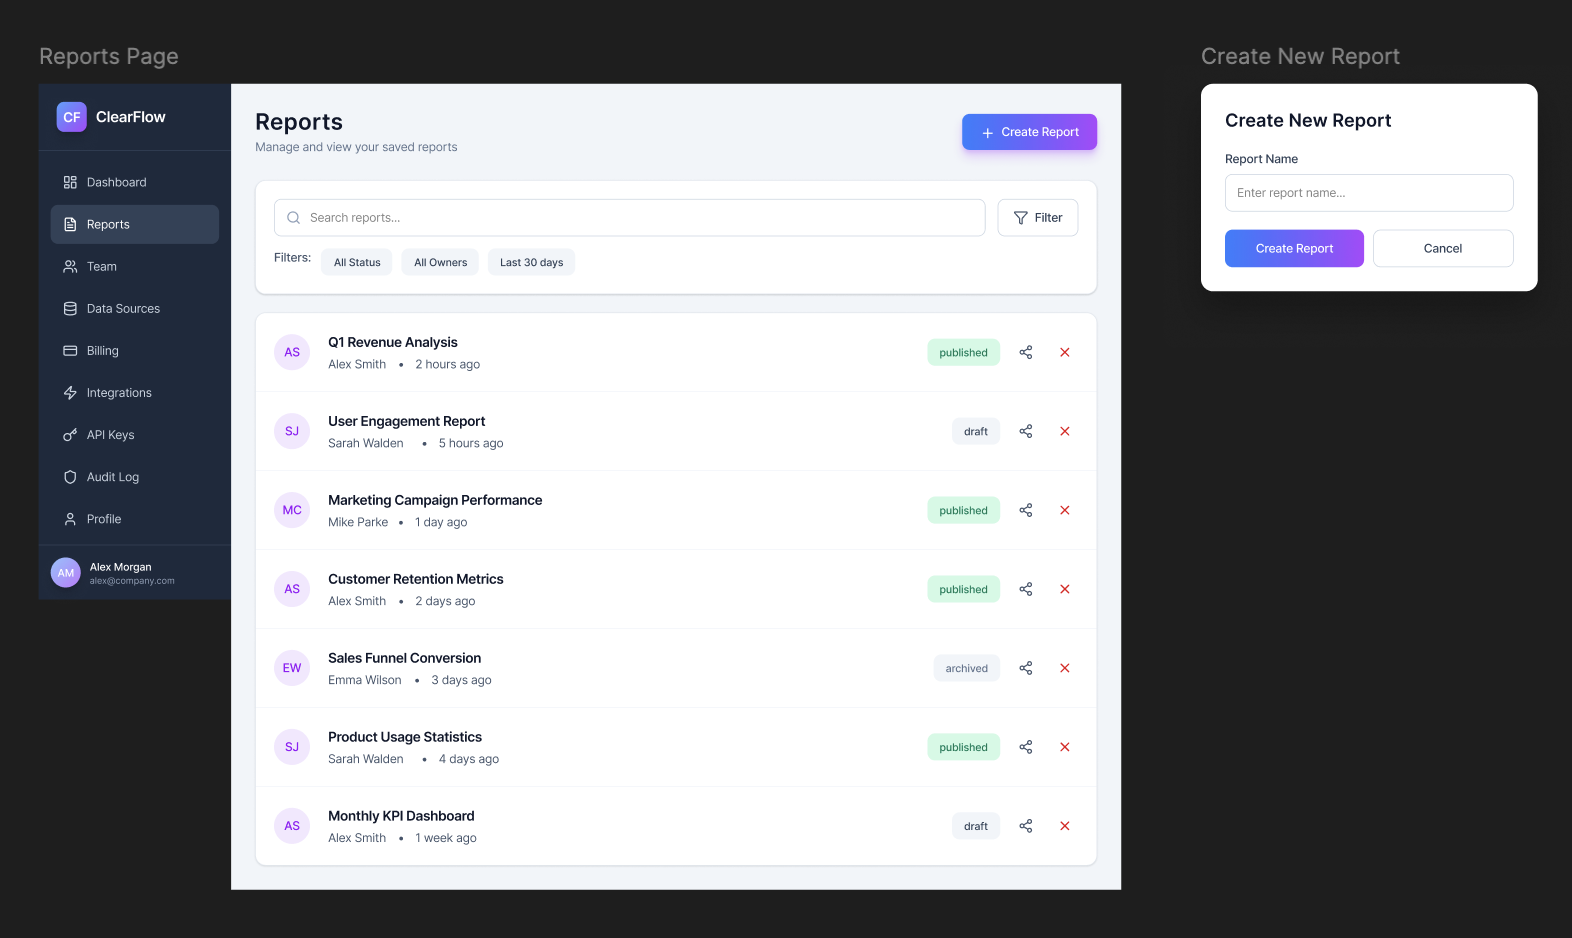Click 'Mike Parke' owner name
Screen dimensions: 1572x938
[x=358, y=522]
